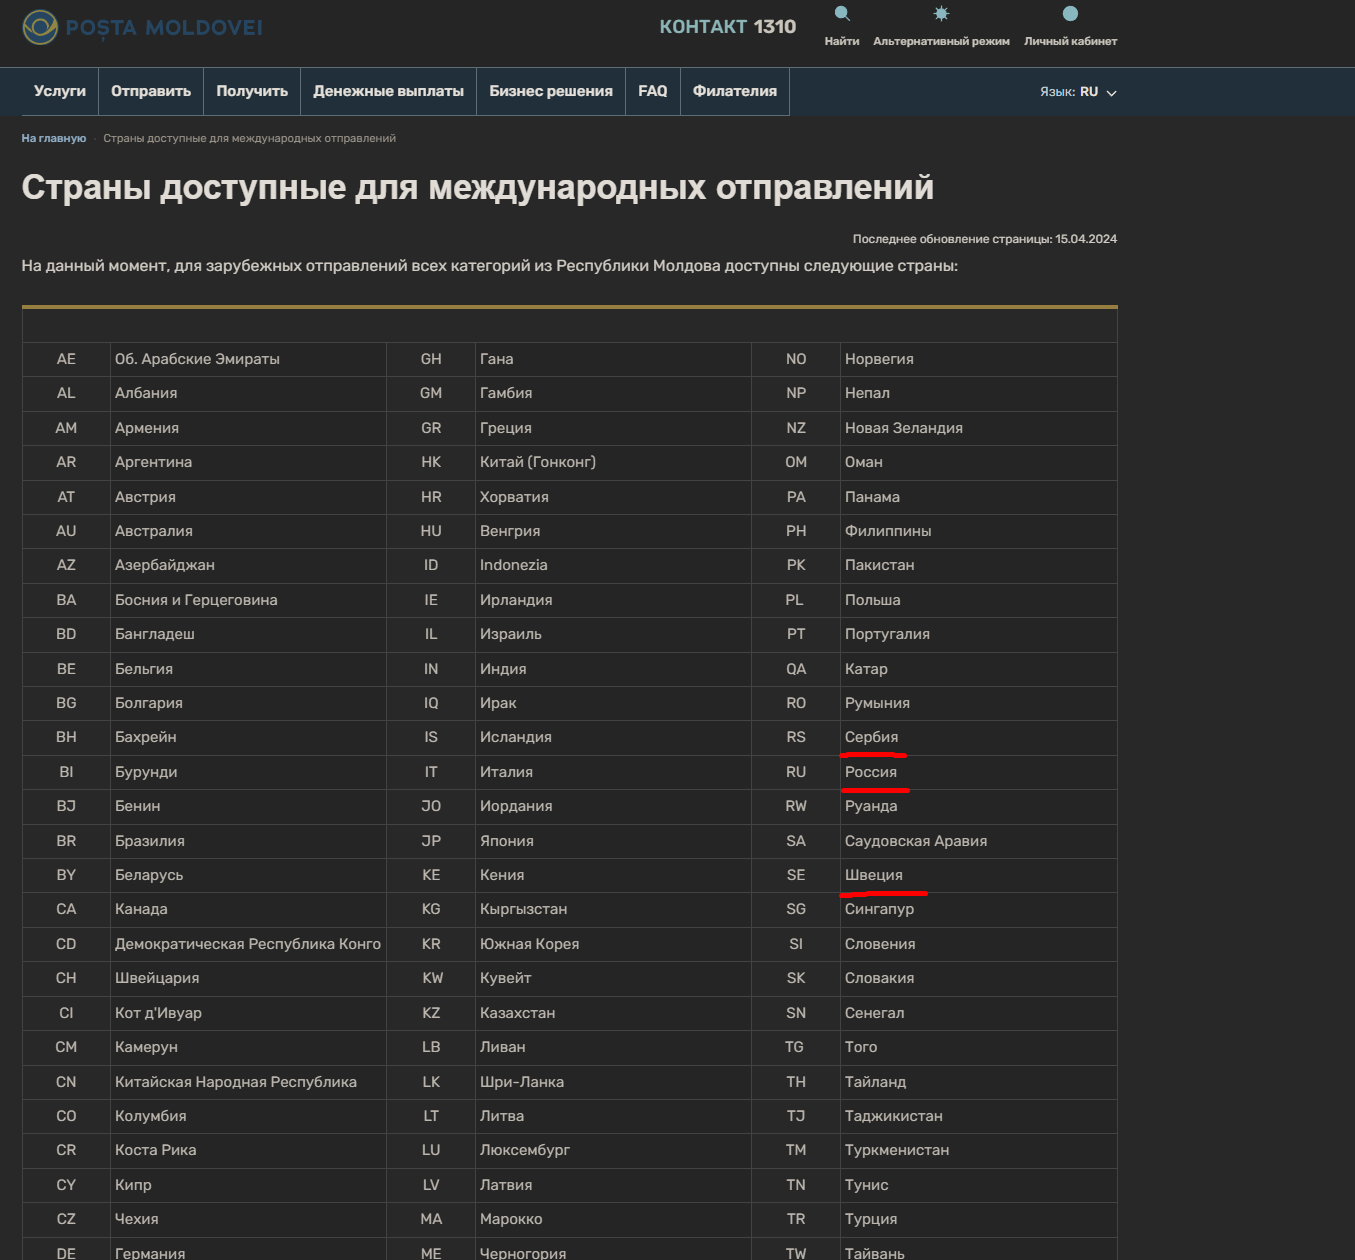Select the Беларусь cell
Viewport: 1355px width, 1260px height.
pyautogui.click(x=248, y=875)
